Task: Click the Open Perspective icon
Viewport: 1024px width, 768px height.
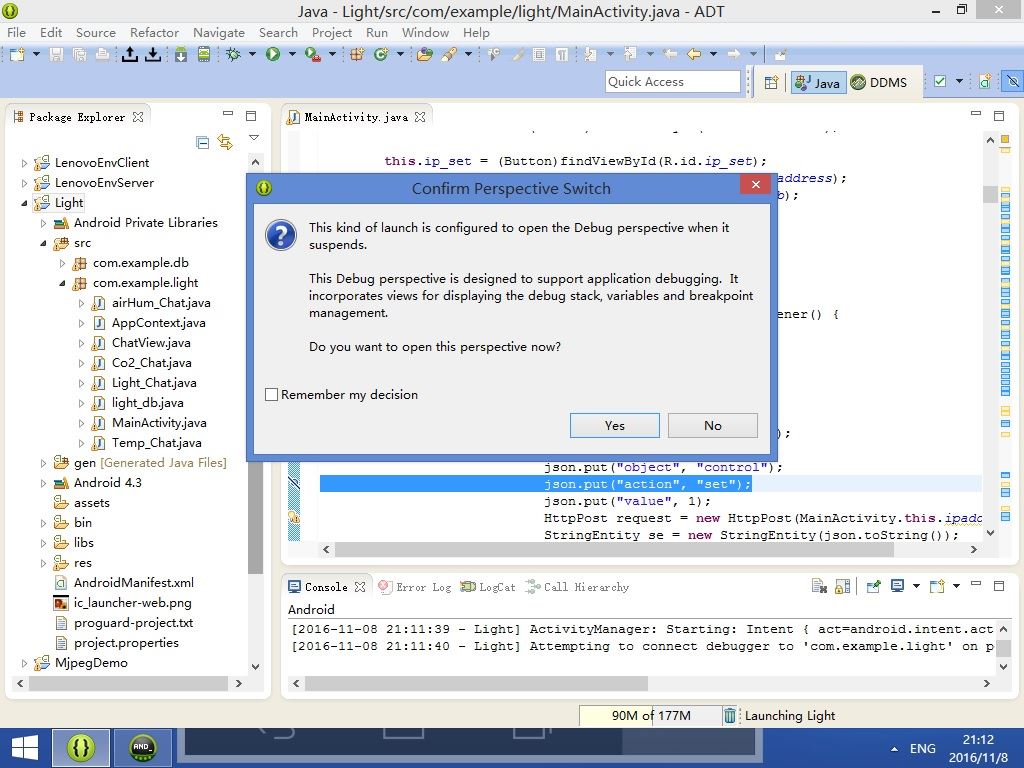Action: coord(771,82)
